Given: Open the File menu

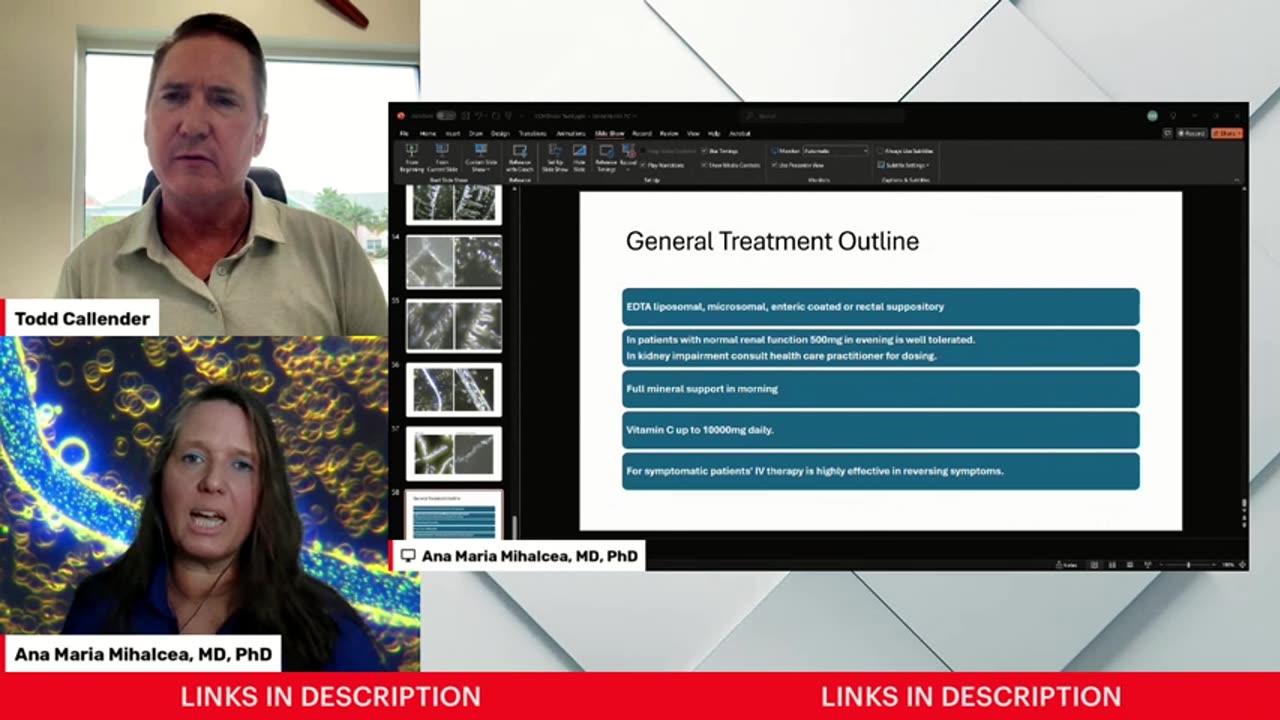Looking at the screenshot, I should click(404, 133).
